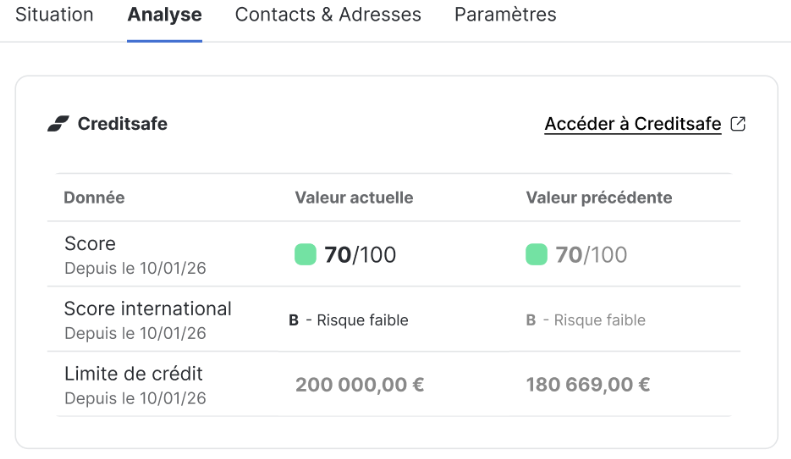Screen dimensions: 791x459
Task: Click the Limite de crédit row label
Action: point(133,374)
